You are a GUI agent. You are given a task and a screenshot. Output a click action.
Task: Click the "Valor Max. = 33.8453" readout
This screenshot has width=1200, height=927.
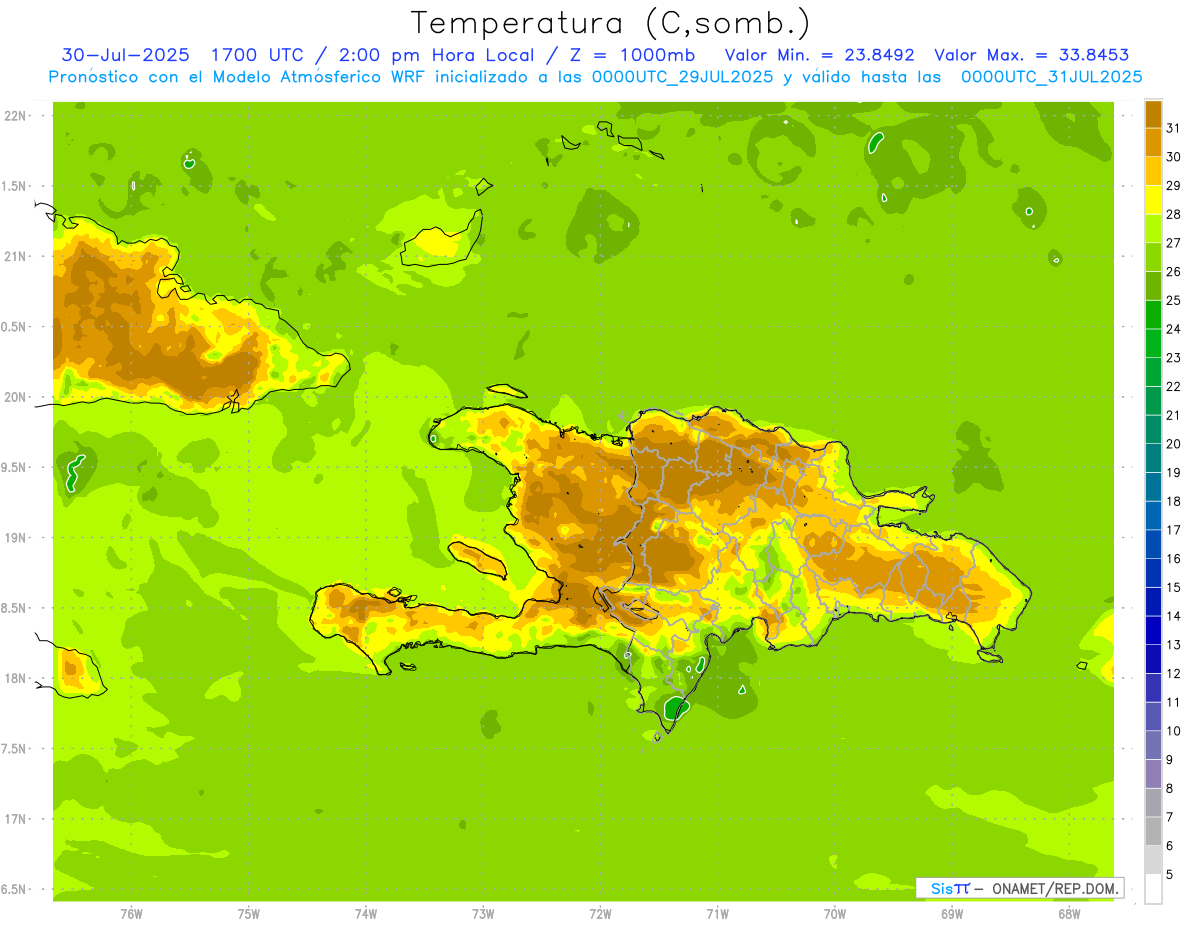(1032, 54)
